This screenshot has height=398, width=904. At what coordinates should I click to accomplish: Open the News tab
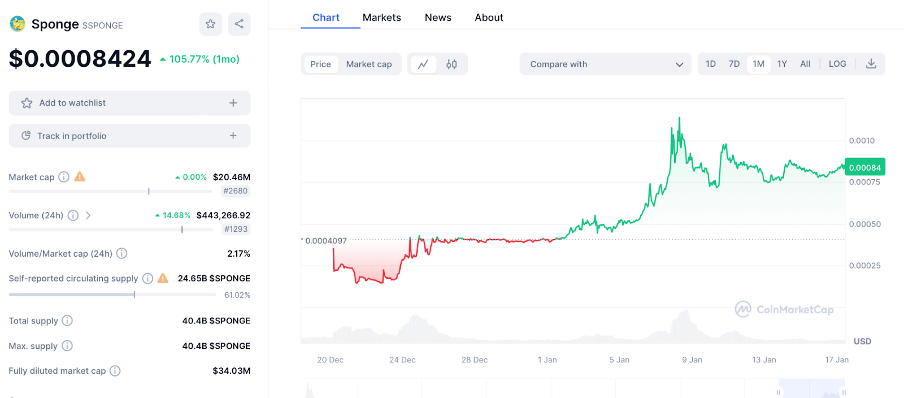pos(438,18)
